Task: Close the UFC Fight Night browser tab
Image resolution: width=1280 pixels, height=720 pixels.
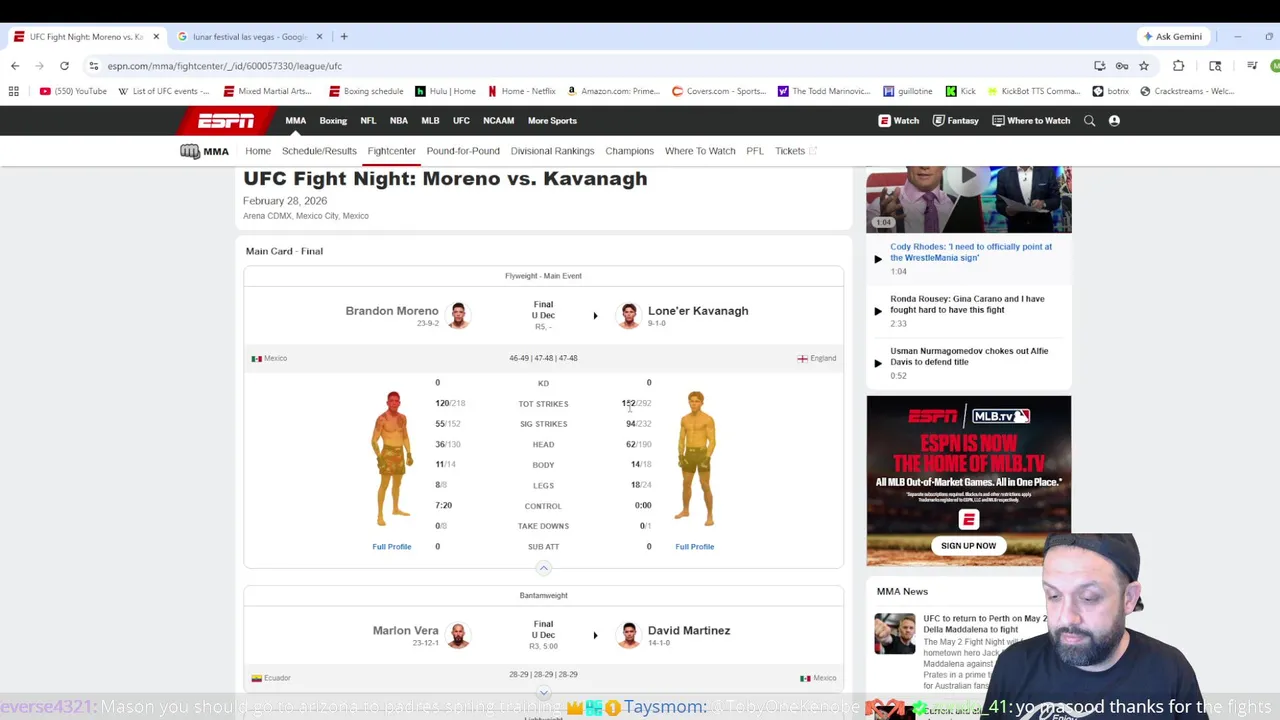Action: (x=156, y=37)
